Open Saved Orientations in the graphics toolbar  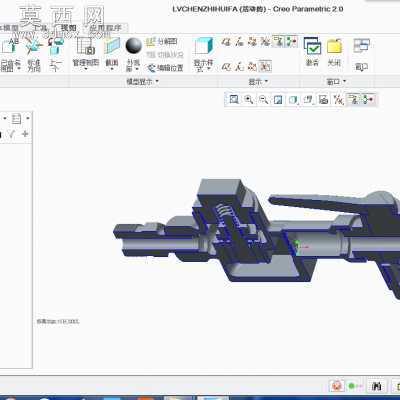click(308, 99)
